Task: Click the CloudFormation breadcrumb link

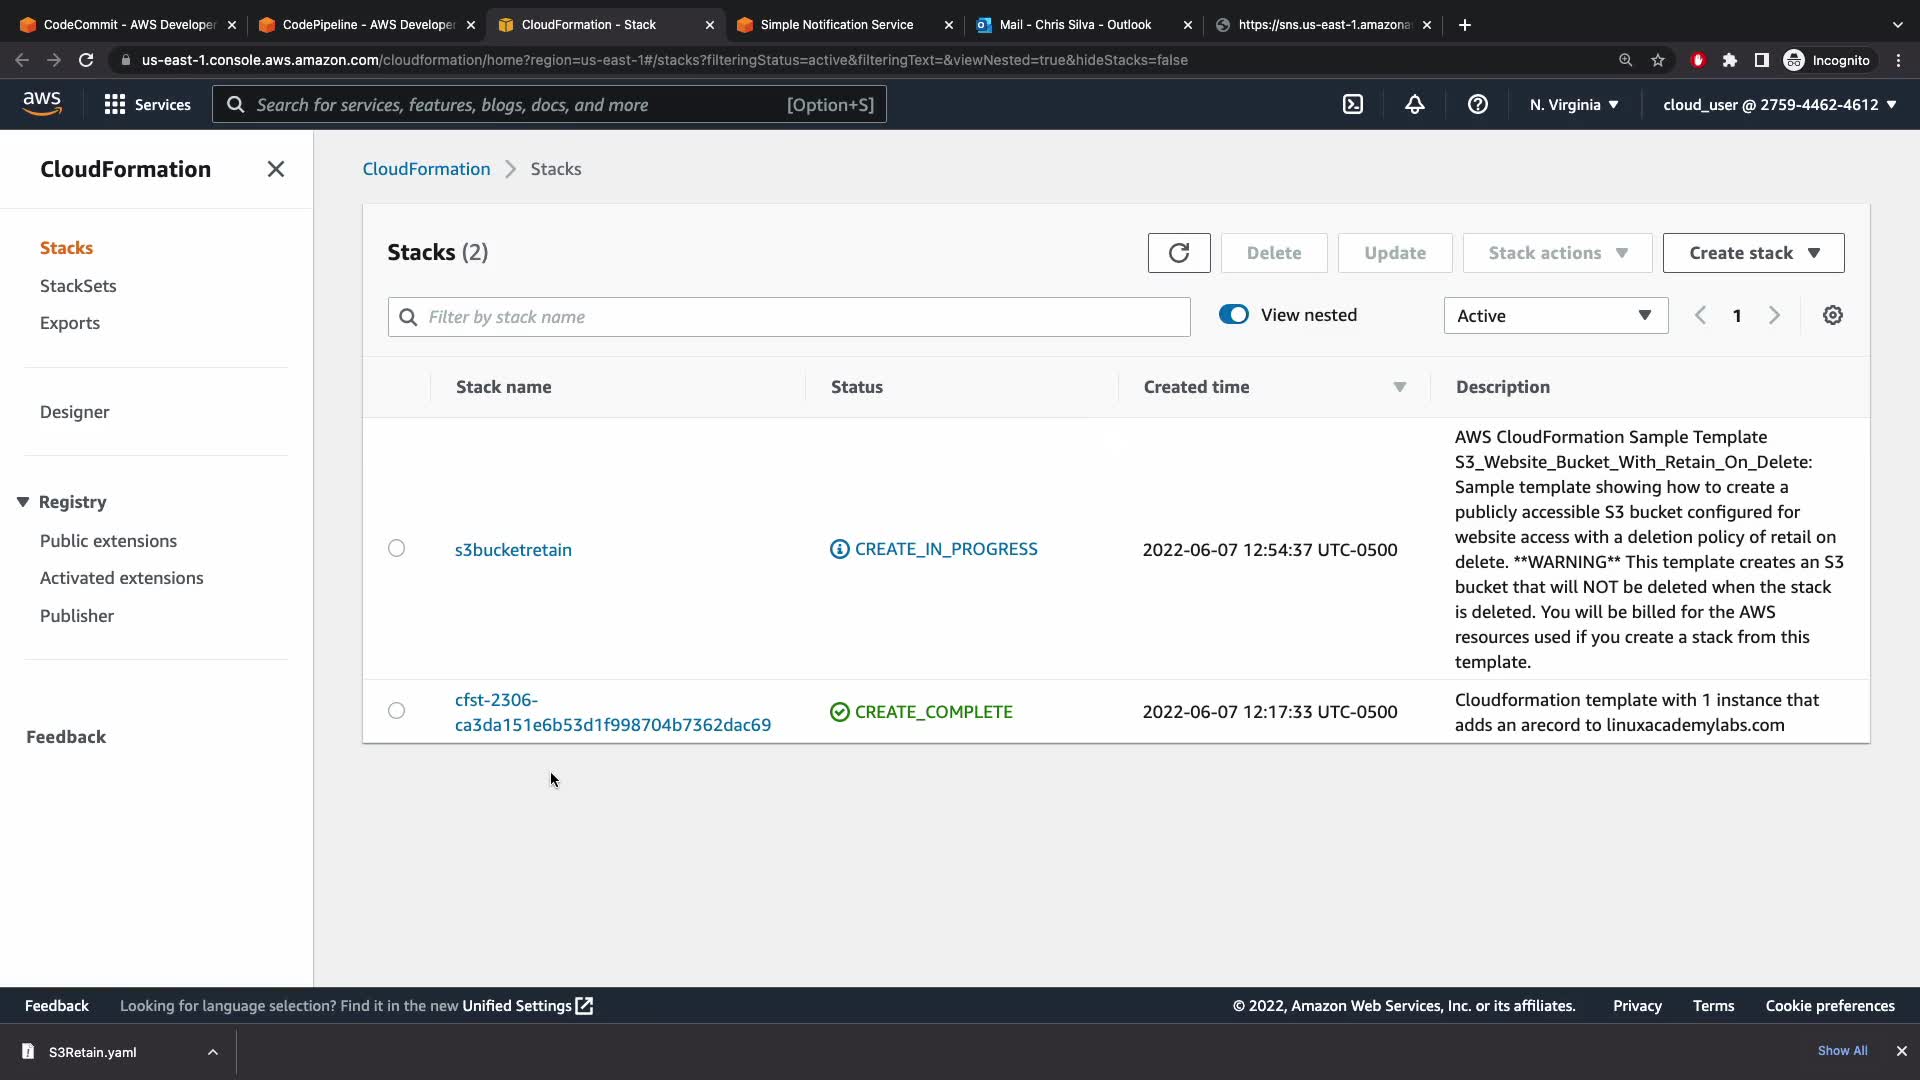Action: coord(426,169)
